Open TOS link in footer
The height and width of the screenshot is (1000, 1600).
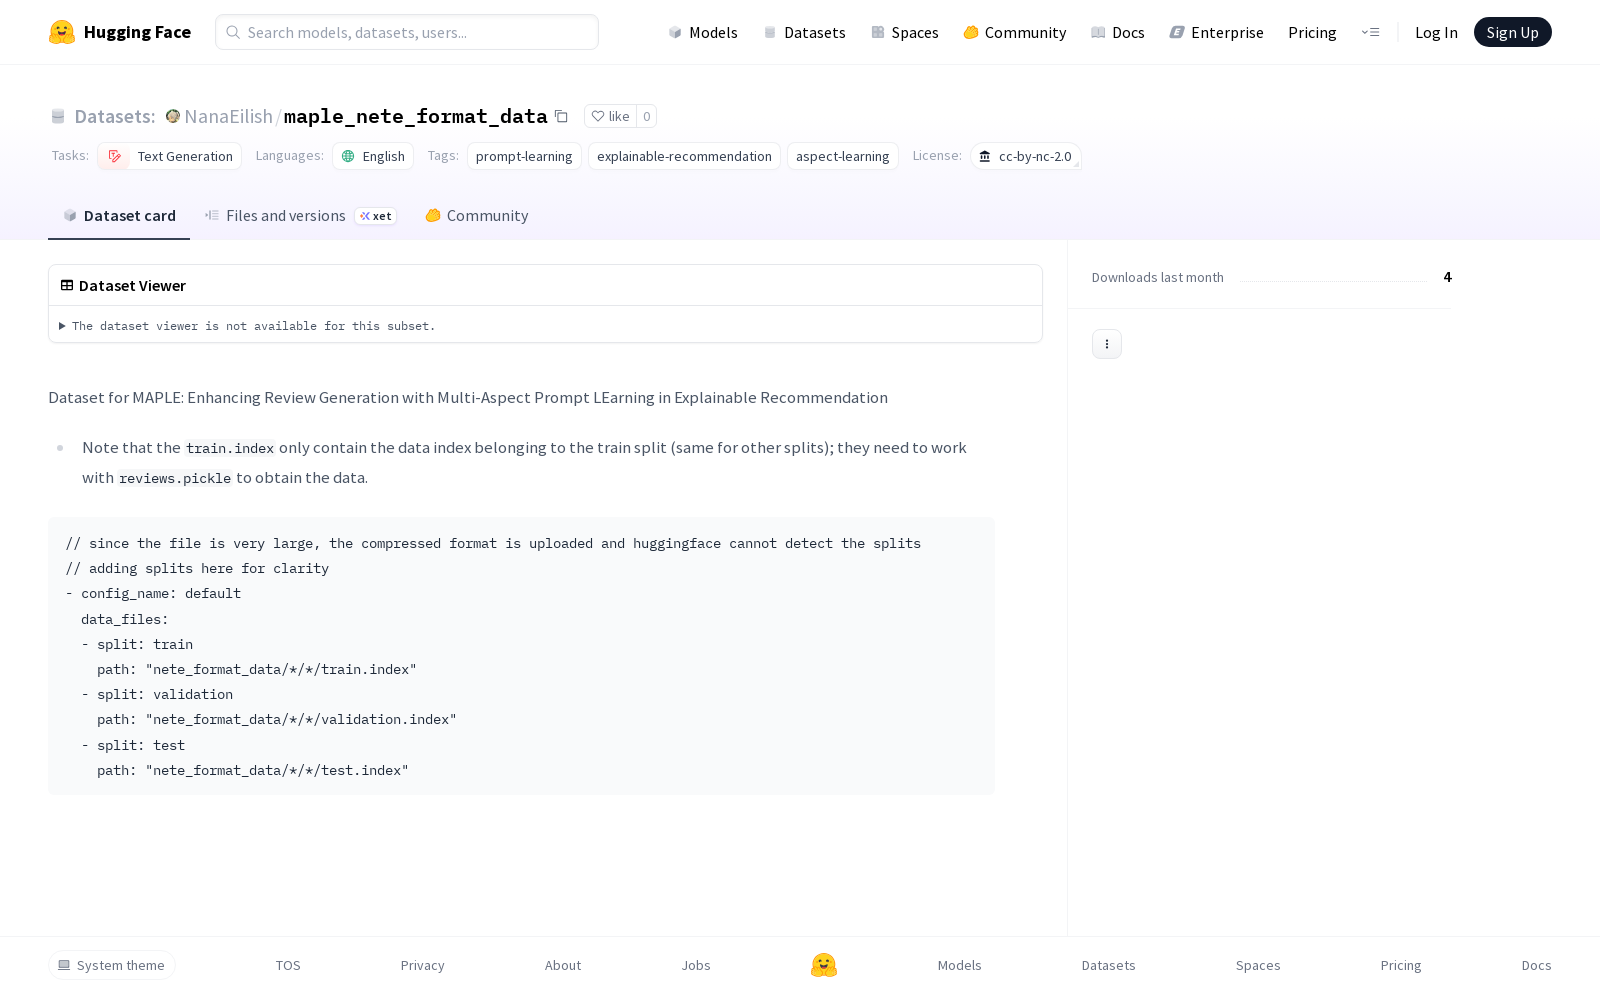[288, 965]
